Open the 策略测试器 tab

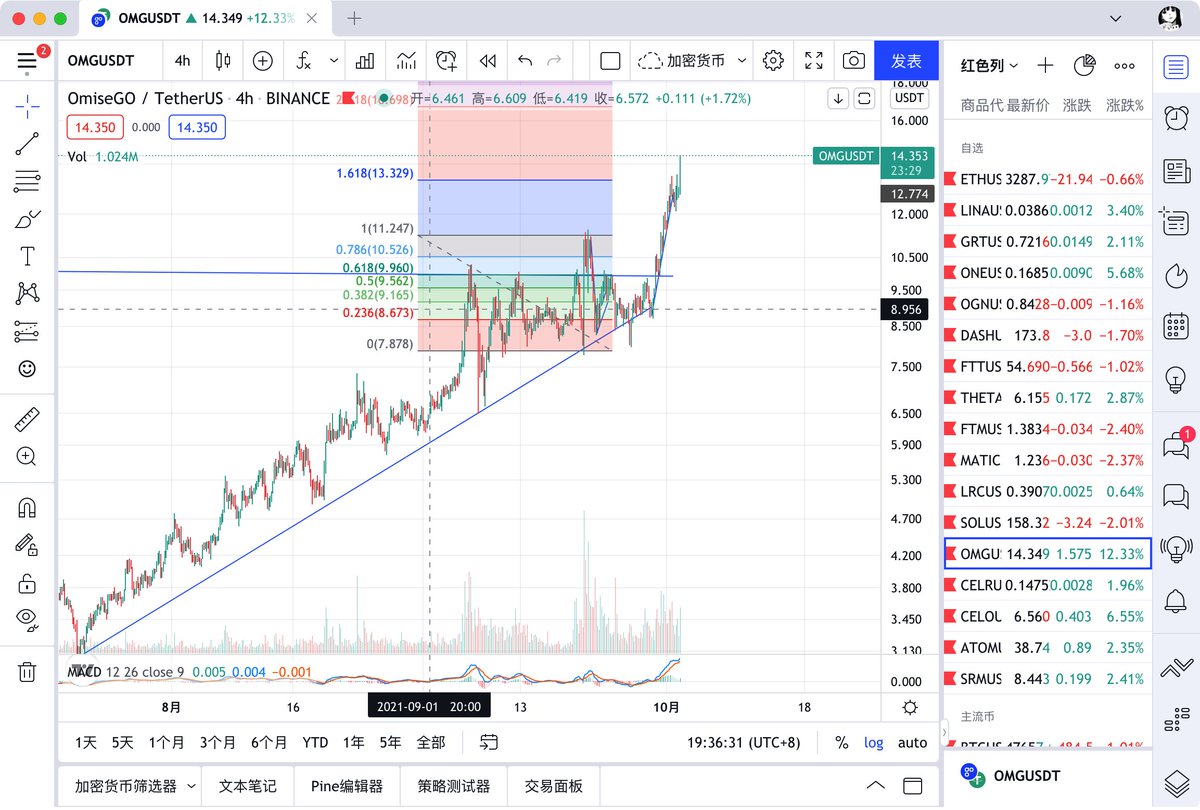(x=454, y=786)
